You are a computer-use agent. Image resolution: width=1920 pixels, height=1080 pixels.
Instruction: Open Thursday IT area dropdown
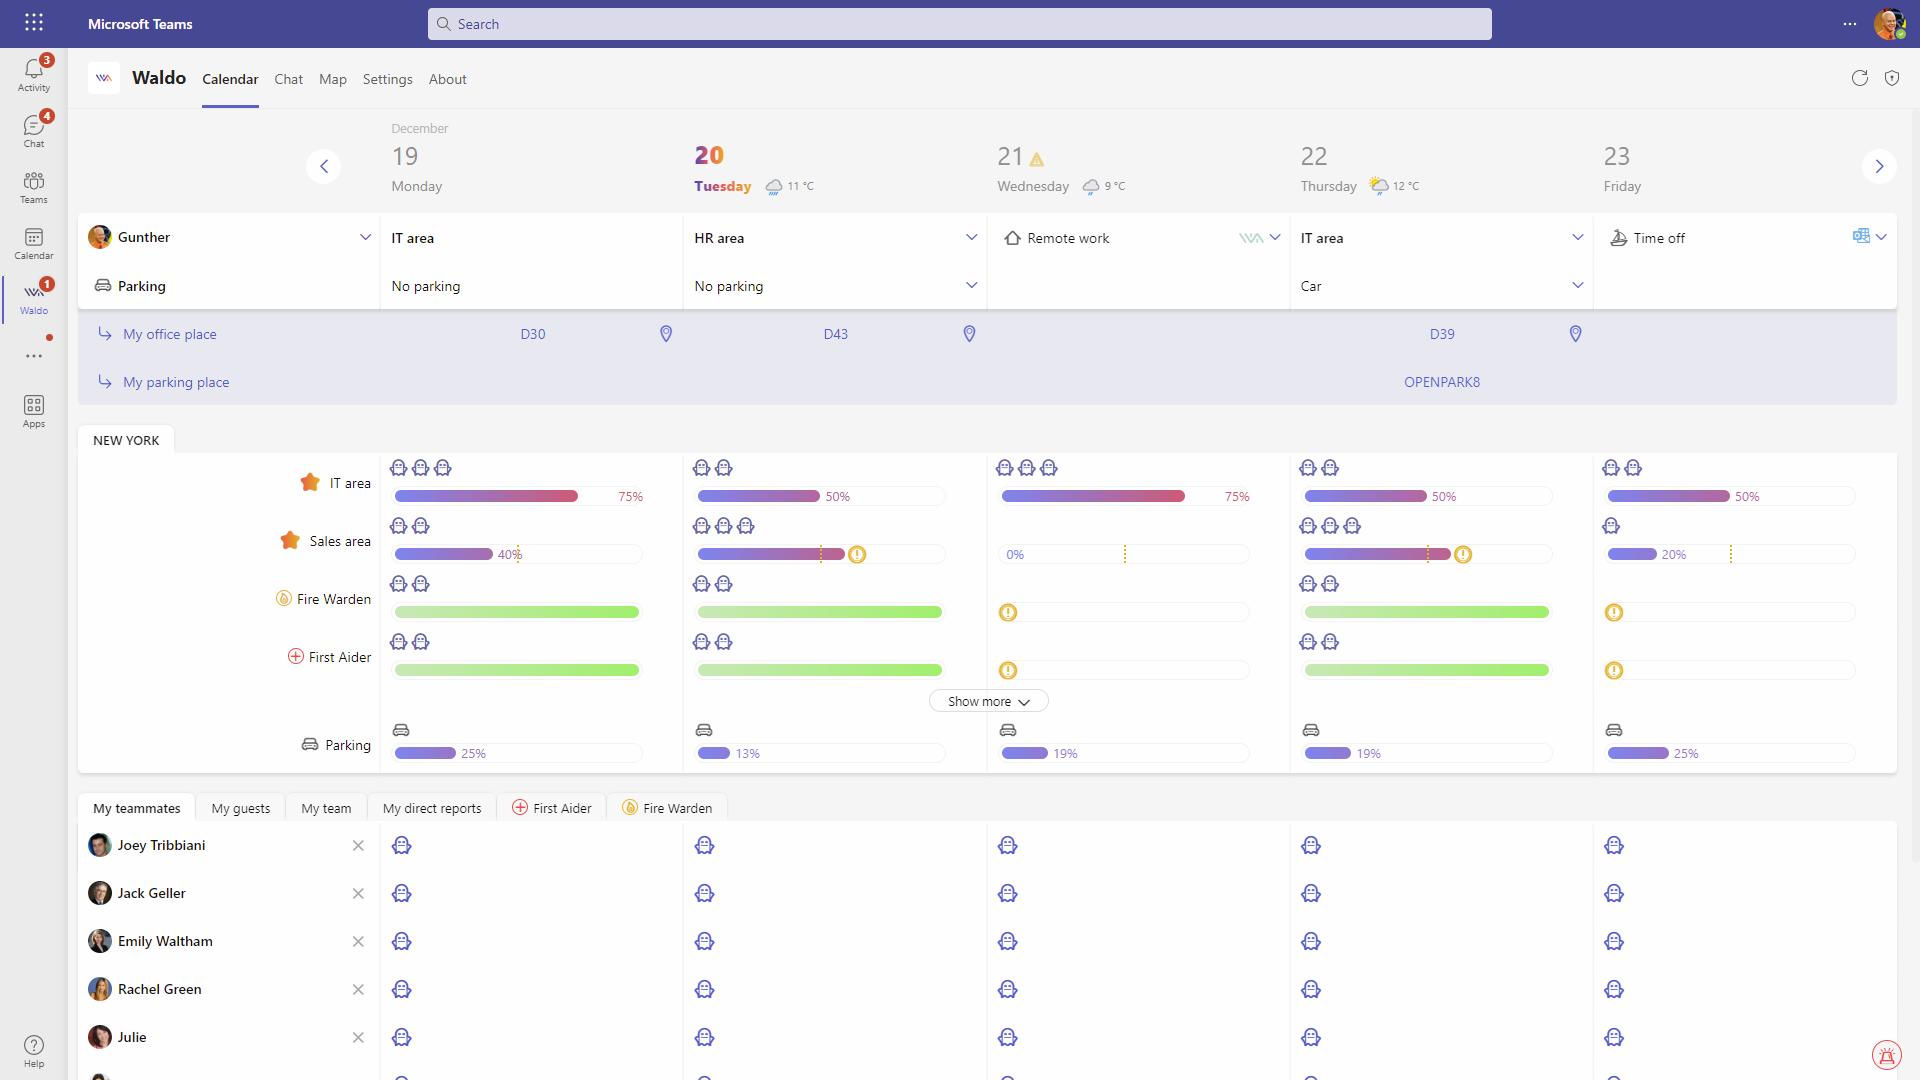[1578, 237]
